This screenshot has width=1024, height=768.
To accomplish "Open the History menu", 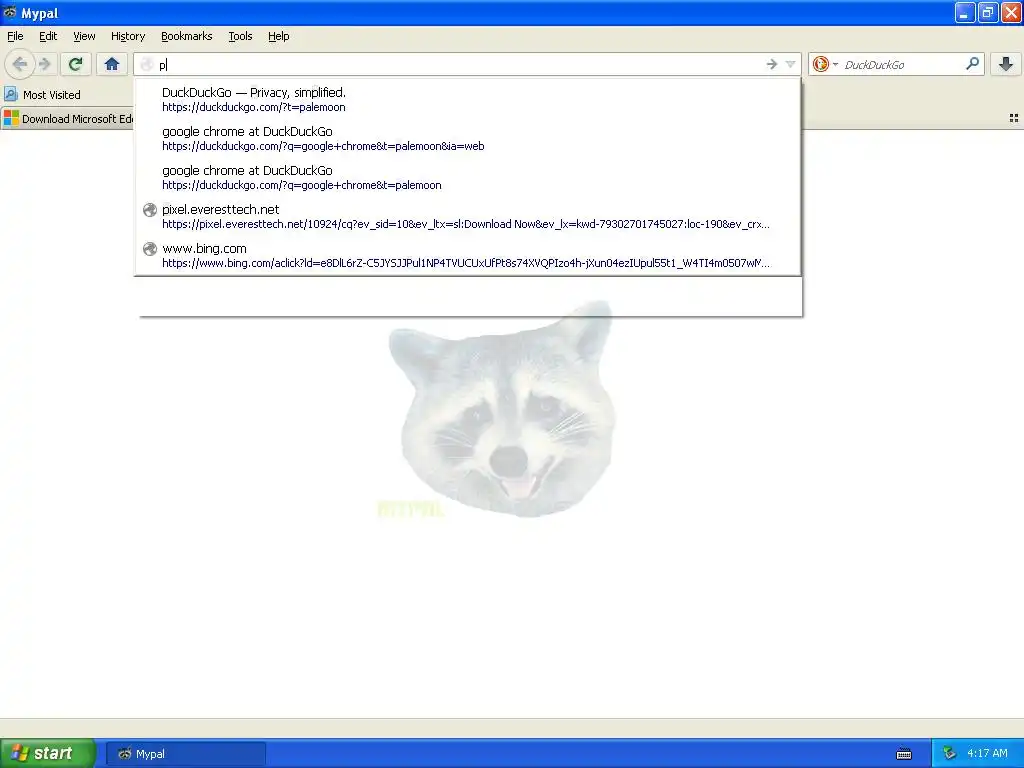I will coord(128,36).
